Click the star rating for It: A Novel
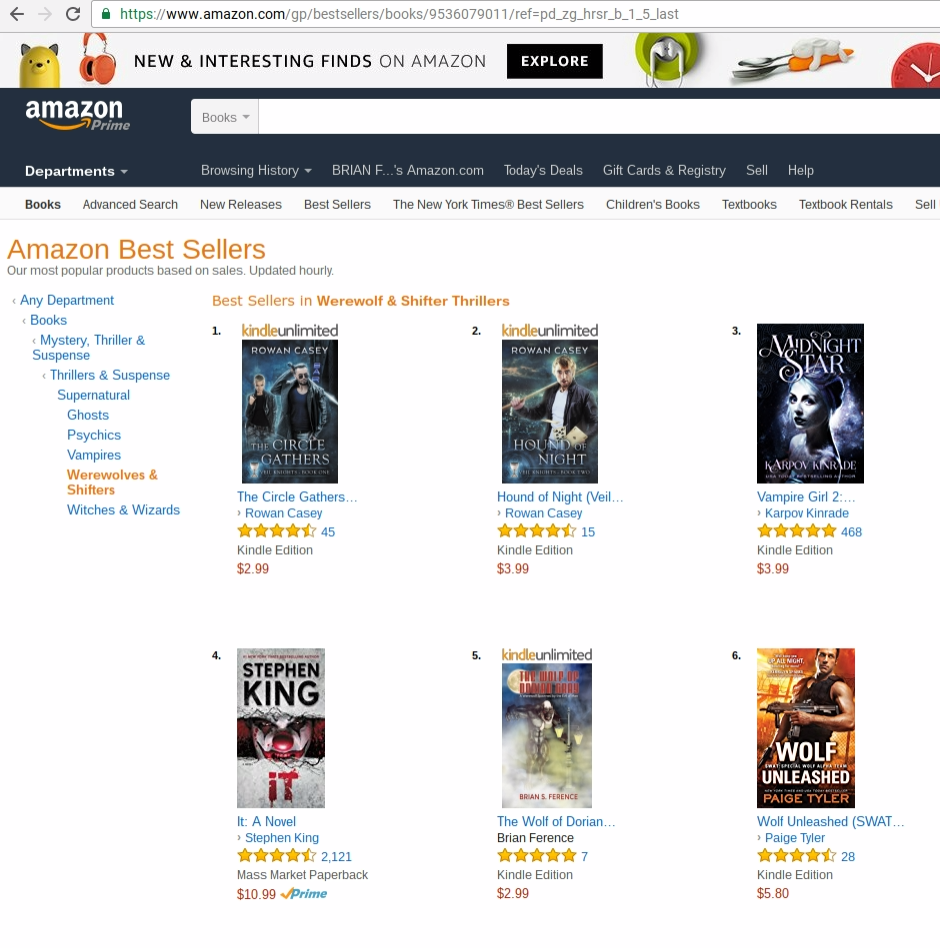This screenshot has height=948, width=940. click(276, 855)
